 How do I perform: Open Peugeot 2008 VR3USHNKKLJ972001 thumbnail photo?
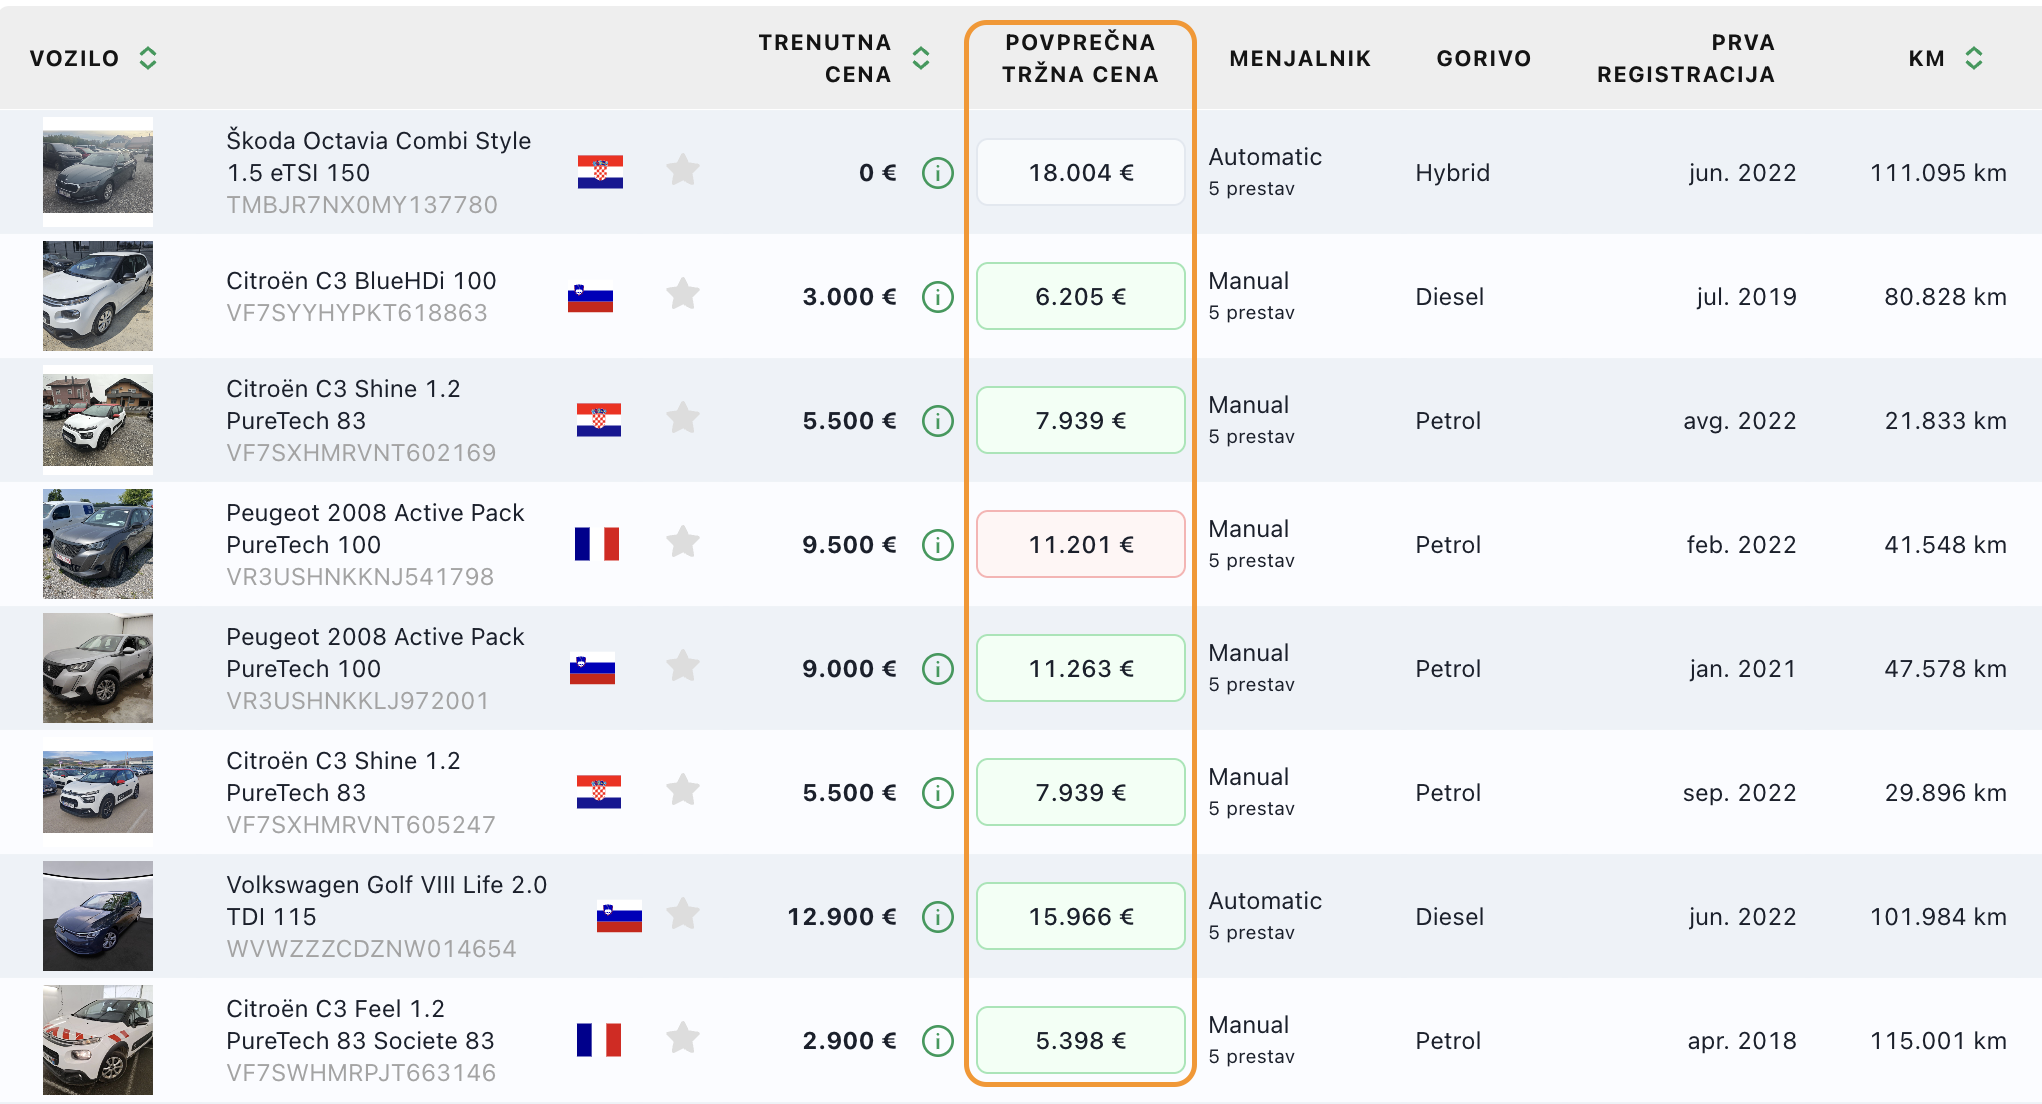(98, 668)
